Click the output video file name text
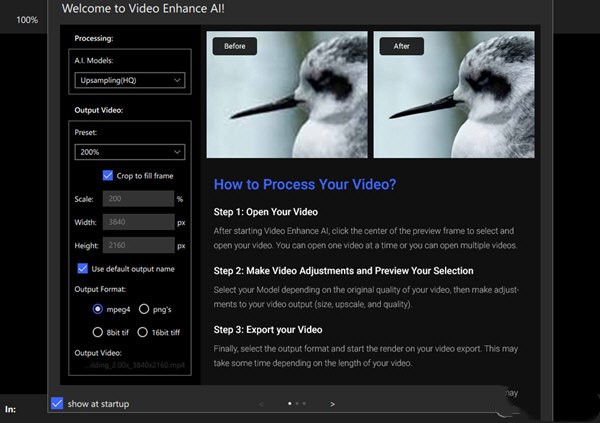 (135, 365)
